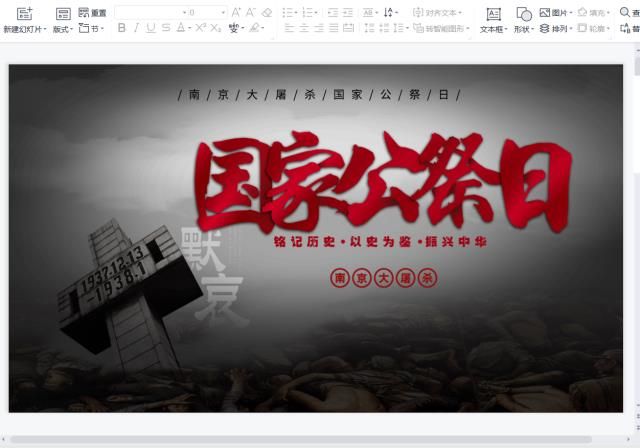The width and height of the screenshot is (640, 448).
Task: Toggle Italic formatting
Action: pos(136,28)
